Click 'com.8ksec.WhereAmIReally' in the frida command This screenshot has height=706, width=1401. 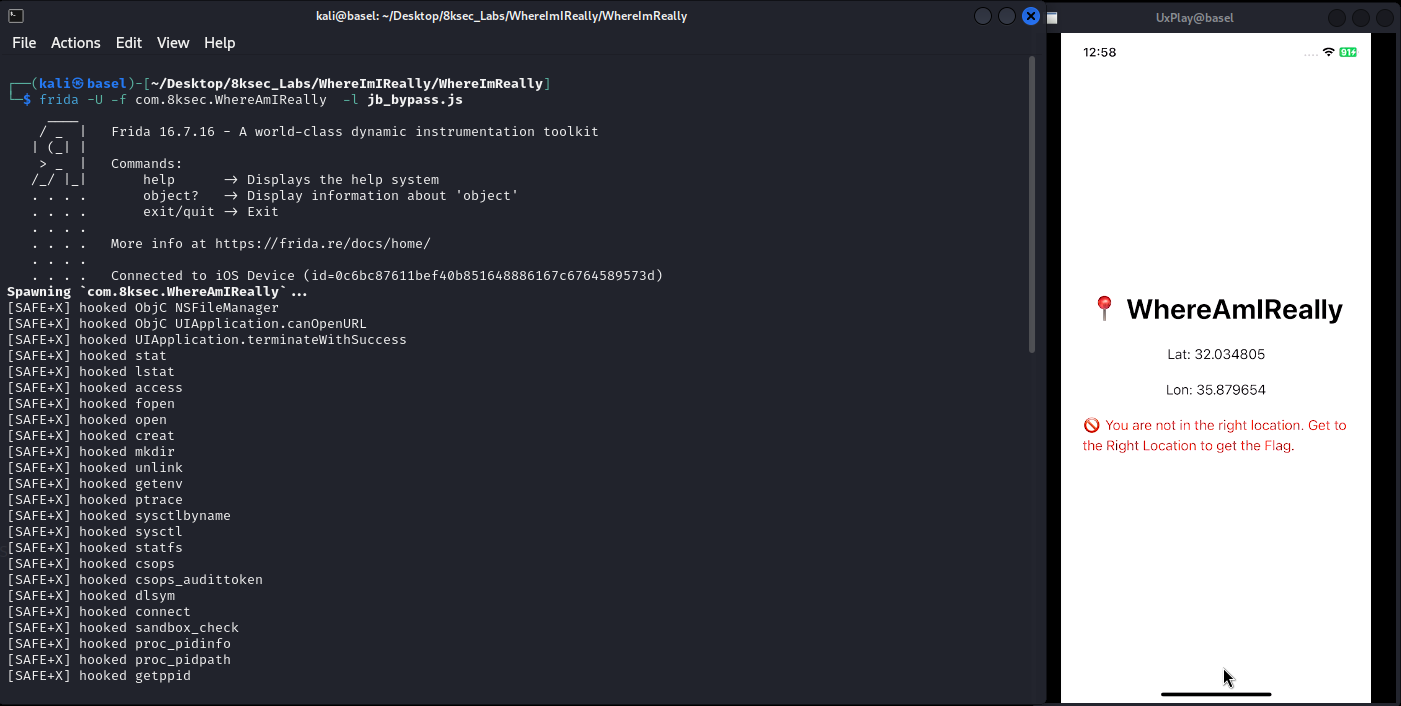pos(231,100)
